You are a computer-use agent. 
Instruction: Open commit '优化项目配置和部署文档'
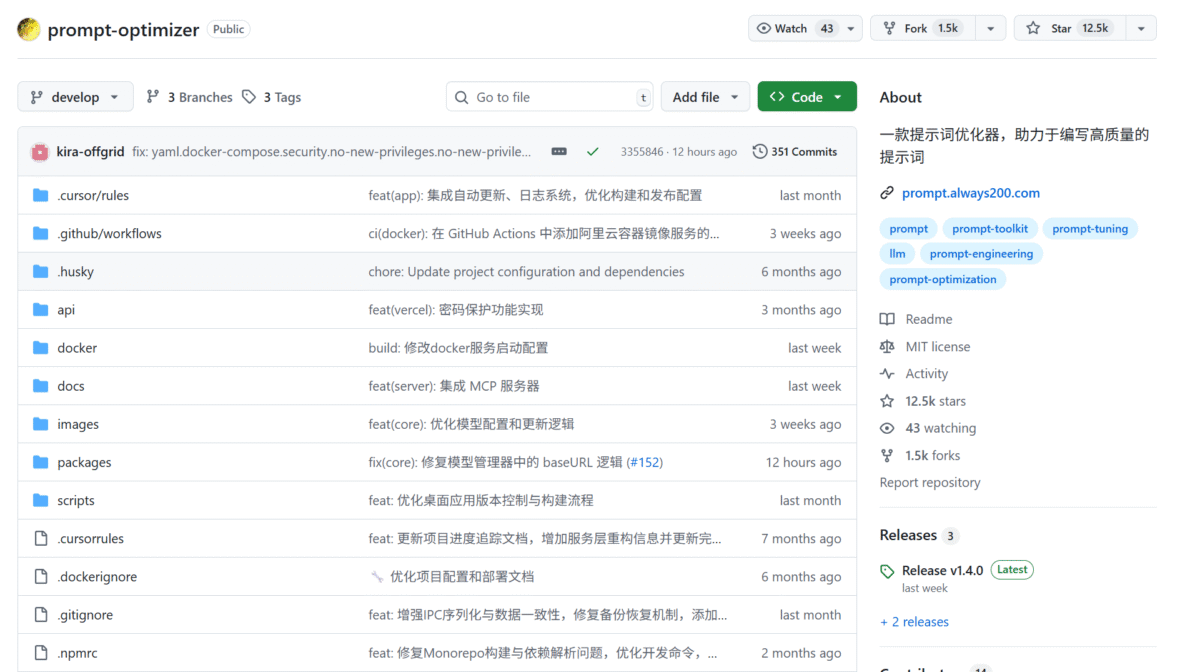(x=462, y=577)
